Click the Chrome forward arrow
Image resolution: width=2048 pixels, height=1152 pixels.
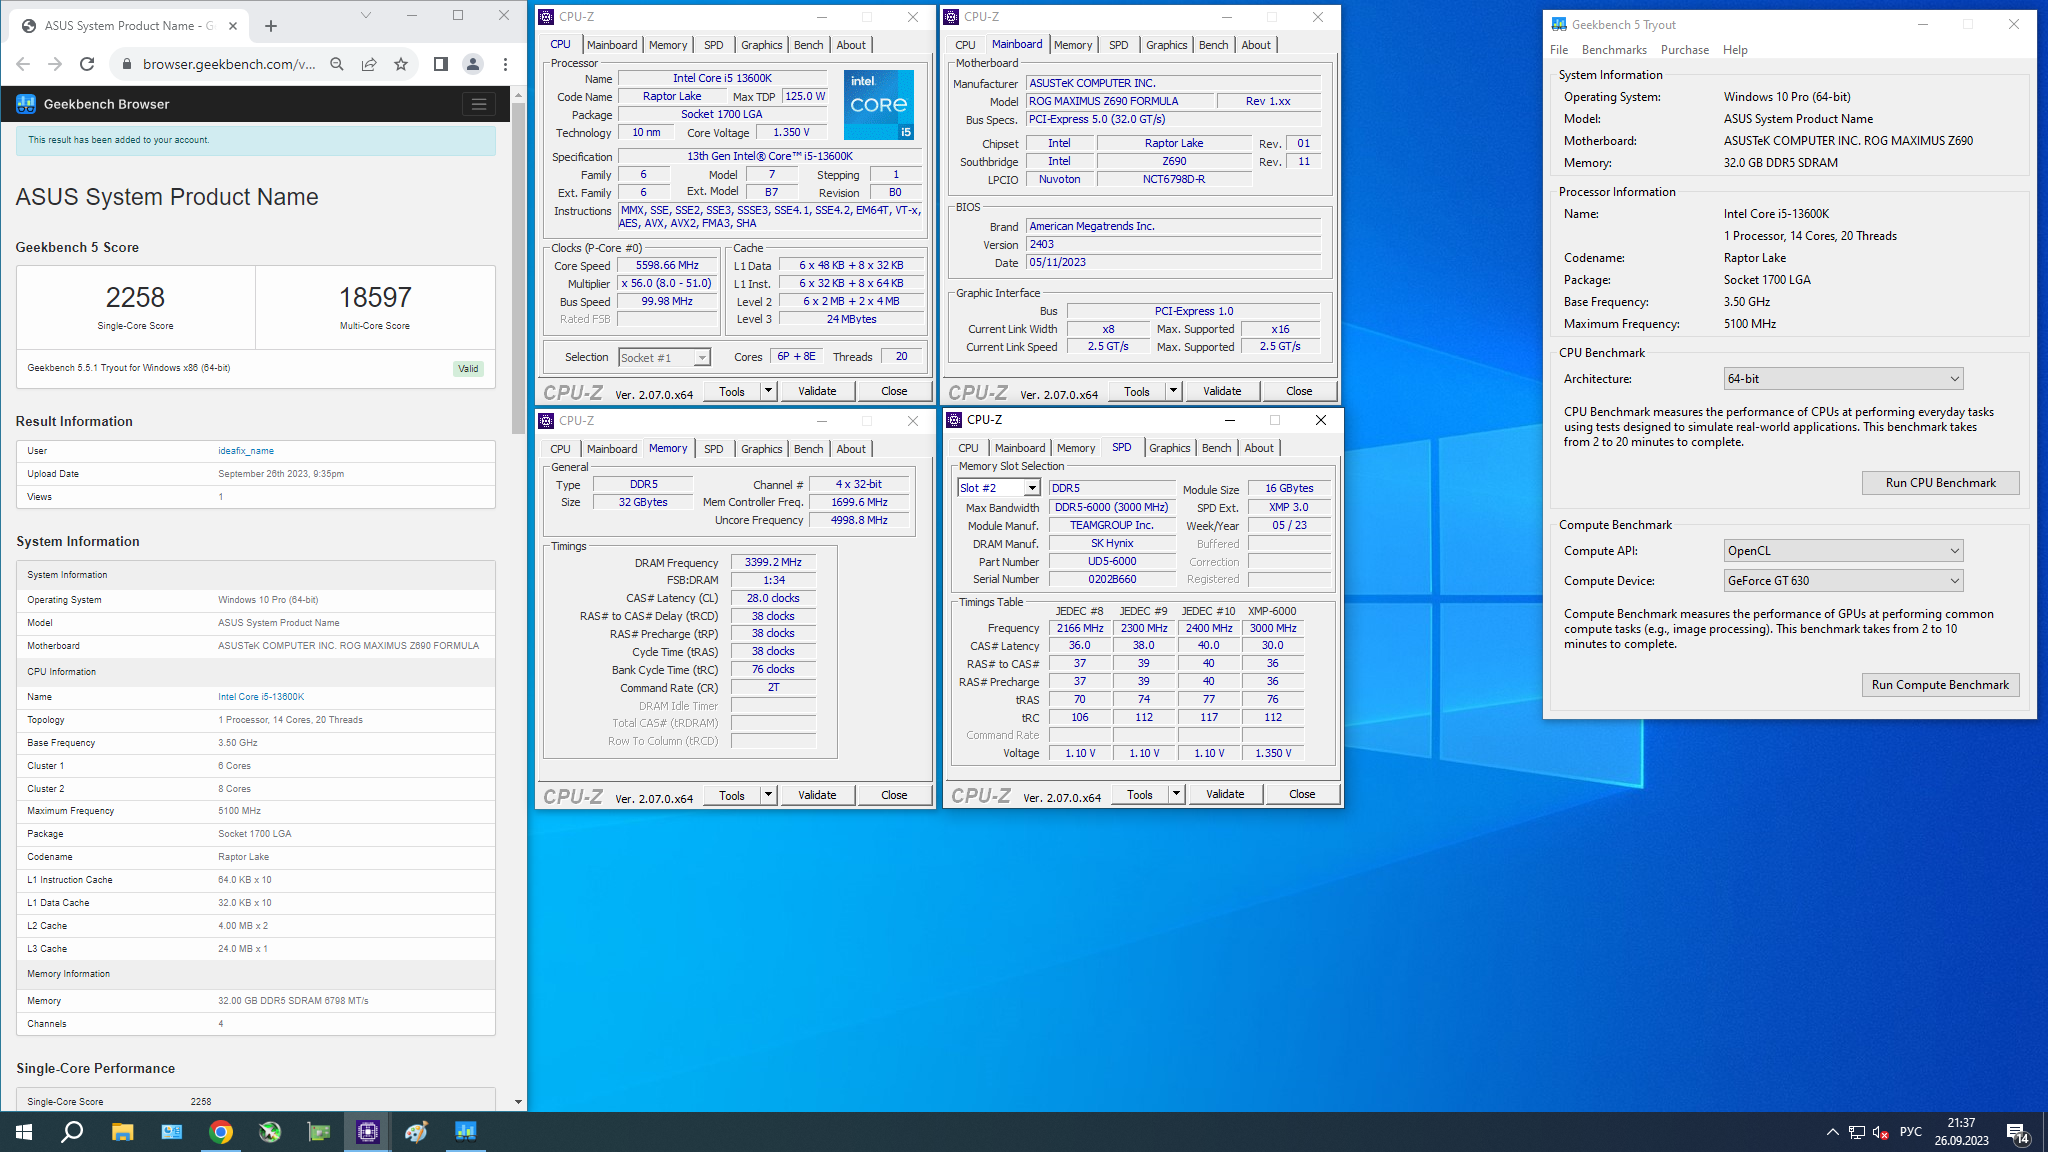[x=55, y=64]
